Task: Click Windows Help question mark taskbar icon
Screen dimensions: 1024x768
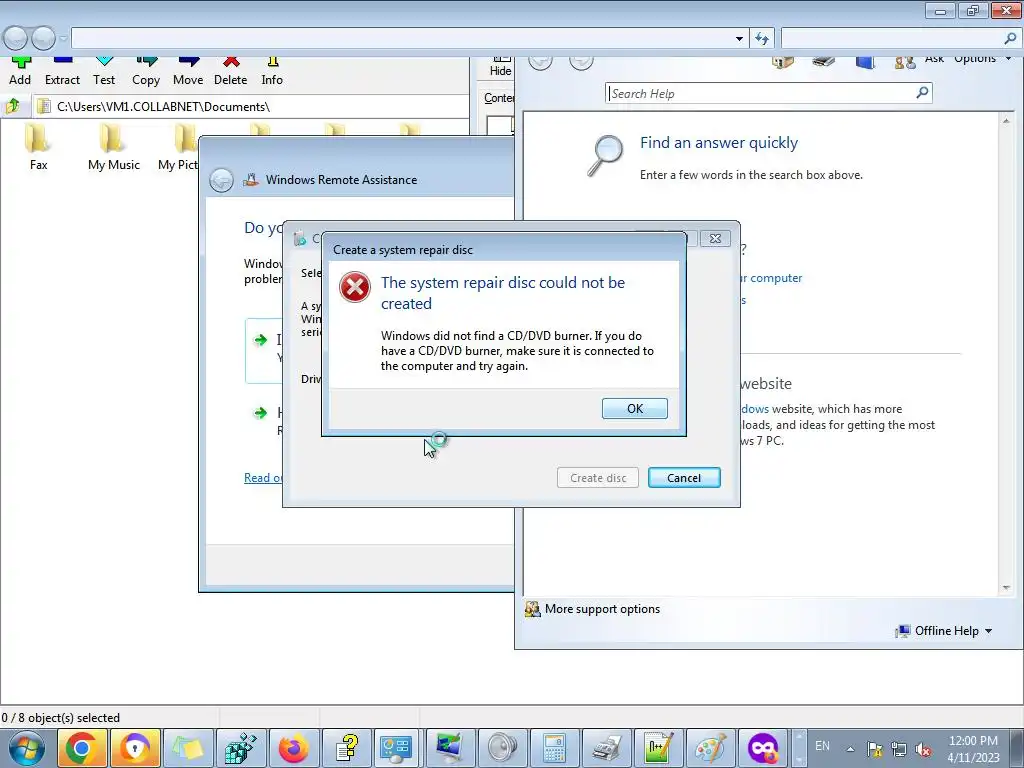Action: [346, 748]
